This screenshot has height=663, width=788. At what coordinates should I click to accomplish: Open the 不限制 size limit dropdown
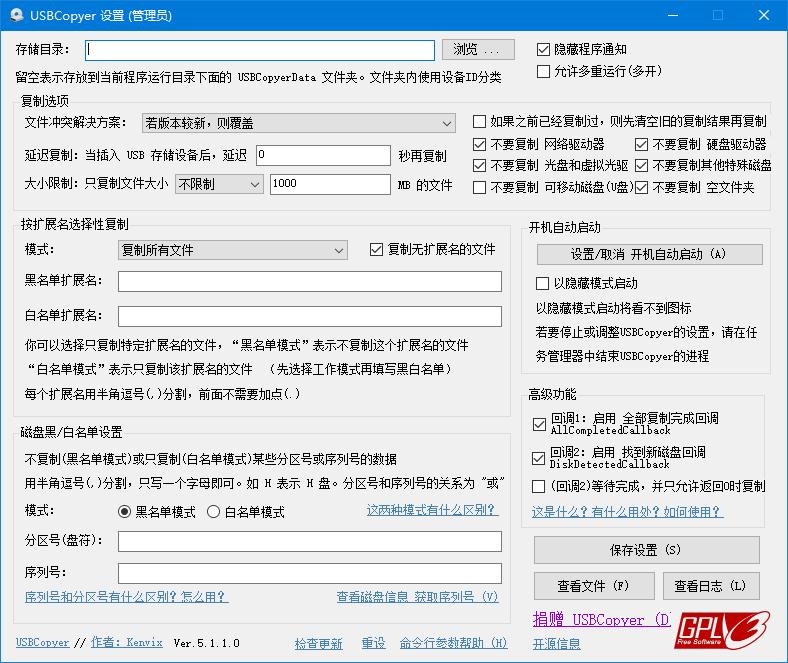click(219, 184)
